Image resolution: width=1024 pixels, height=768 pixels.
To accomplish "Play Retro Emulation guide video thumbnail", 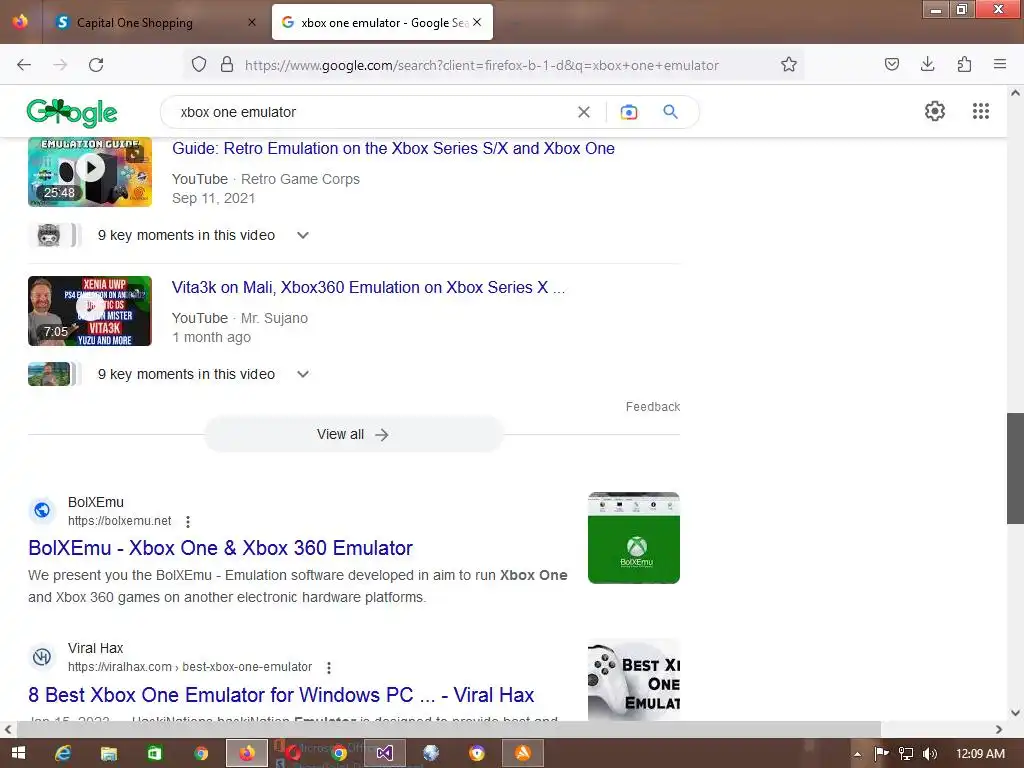I will pos(90,172).
